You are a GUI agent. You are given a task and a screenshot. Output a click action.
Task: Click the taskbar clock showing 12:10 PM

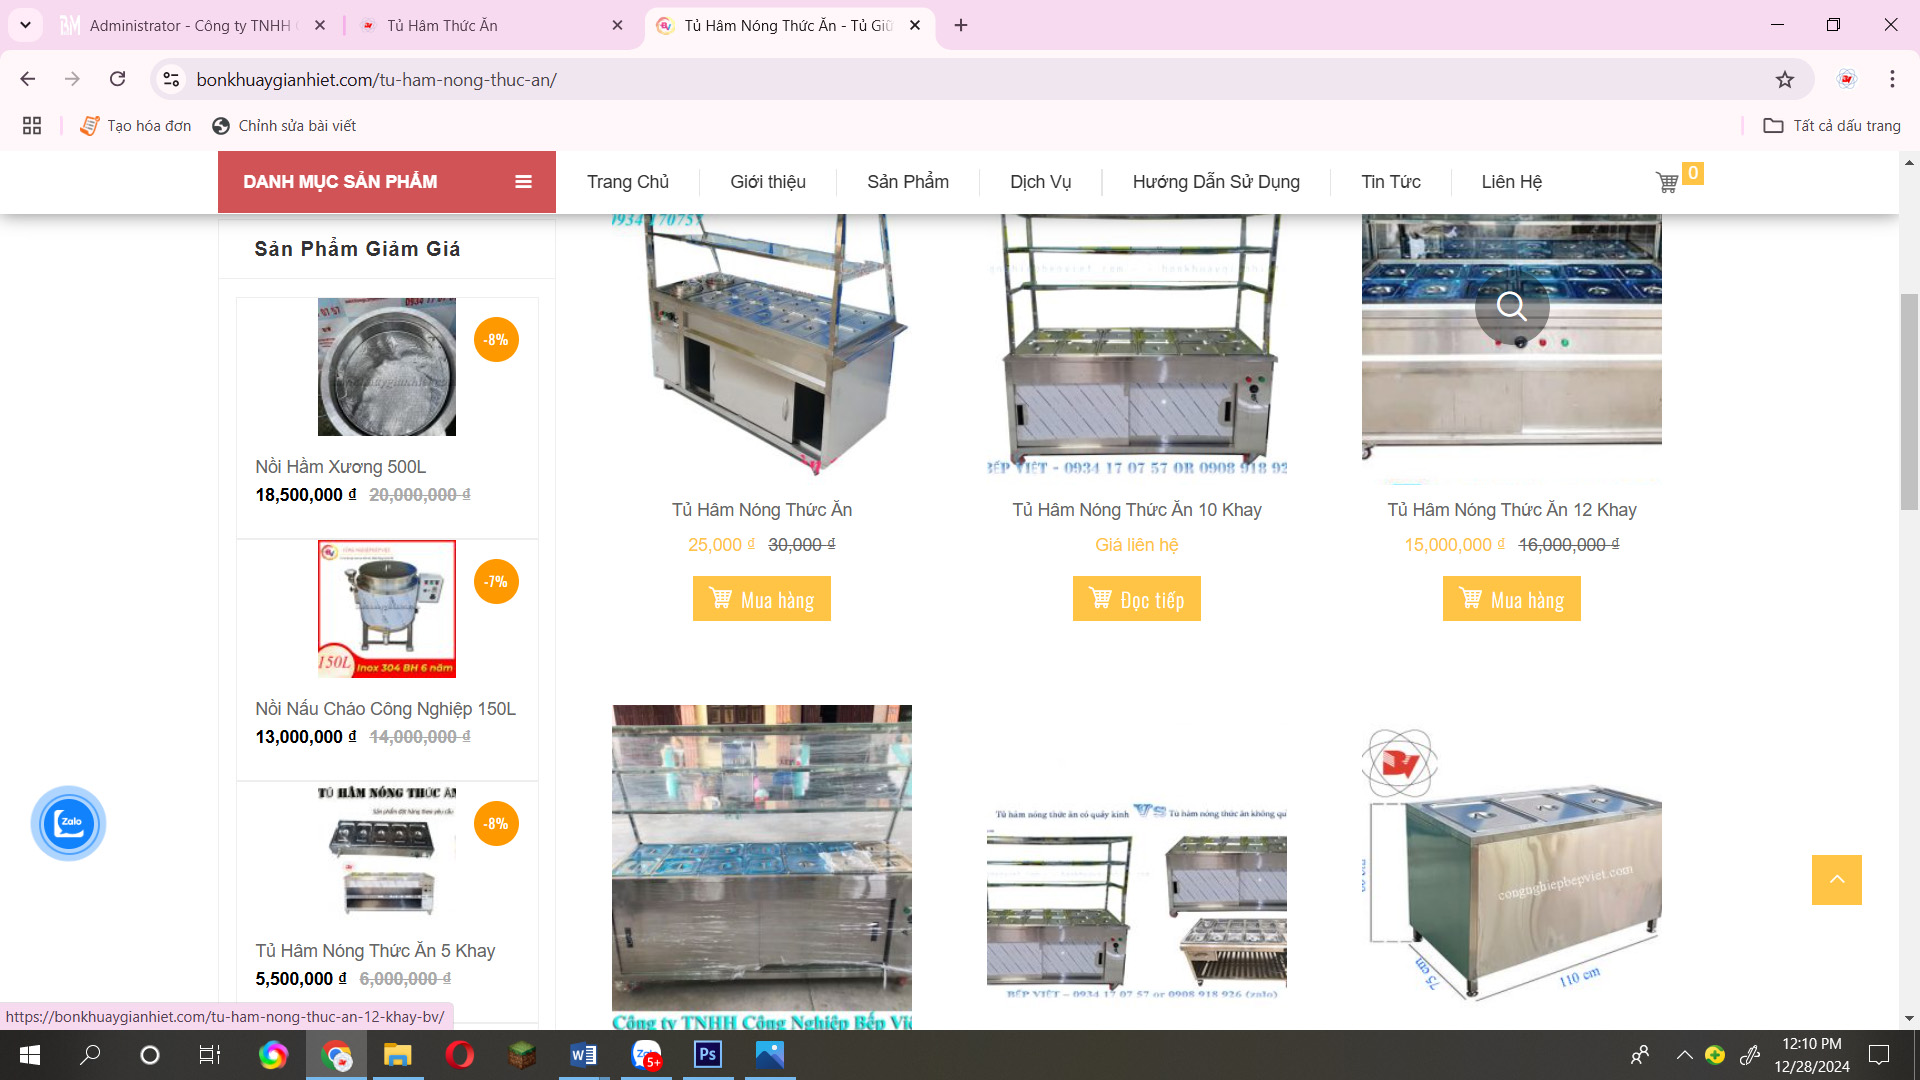pyautogui.click(x=1812, y=1055)
